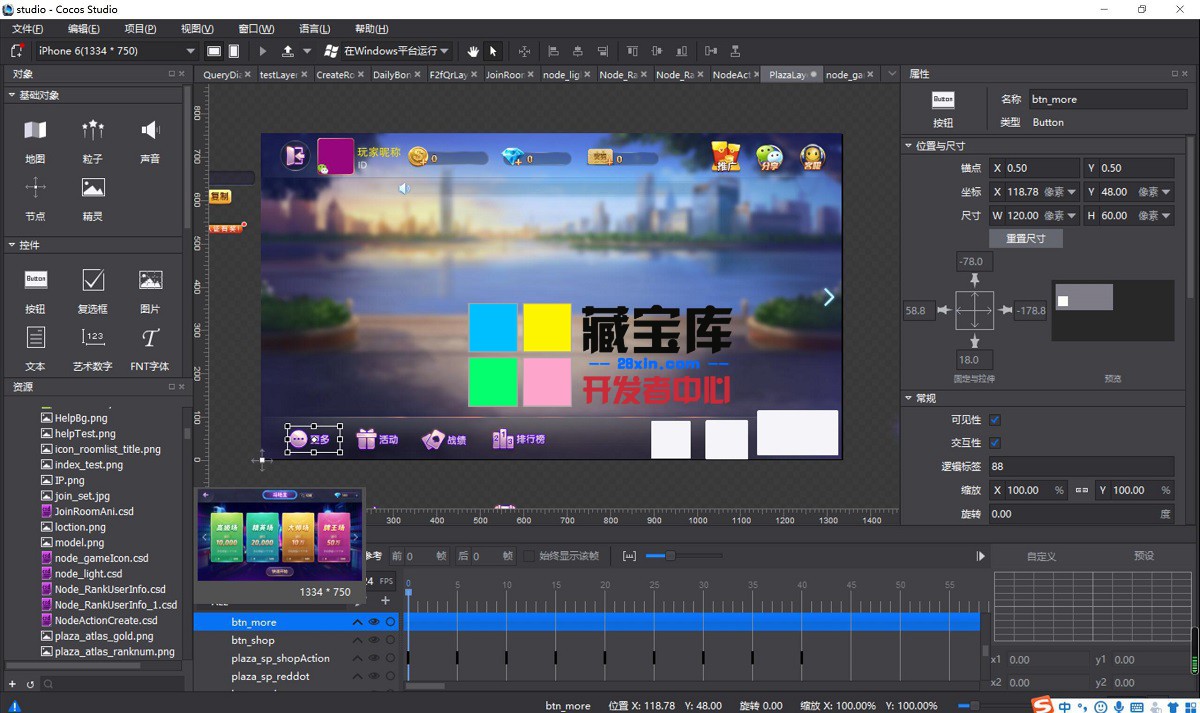The height and width of the screenshot is (713, 1200).
Task: Click the refresh icon in resources panel
Action: [30, 684]
